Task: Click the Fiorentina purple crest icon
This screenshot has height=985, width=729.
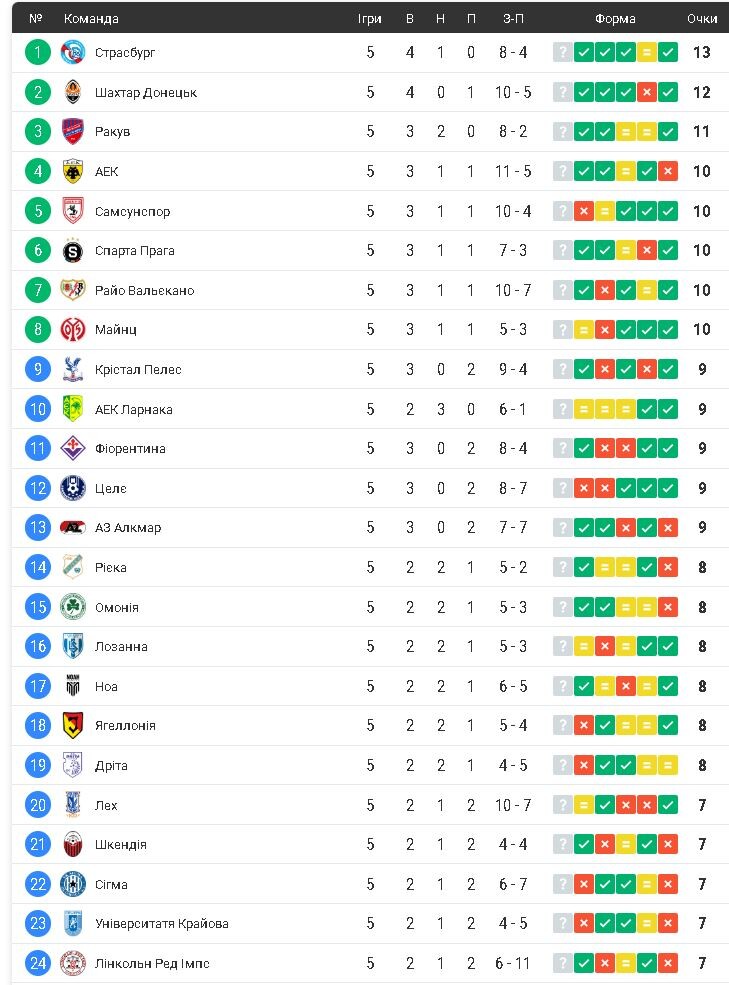Action: pos(73,448)
